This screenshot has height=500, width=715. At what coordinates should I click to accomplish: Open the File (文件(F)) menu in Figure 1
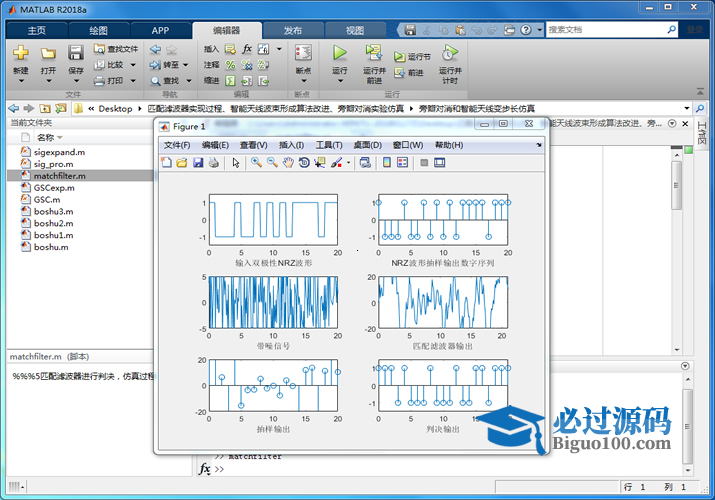click(x=177, y=145)
